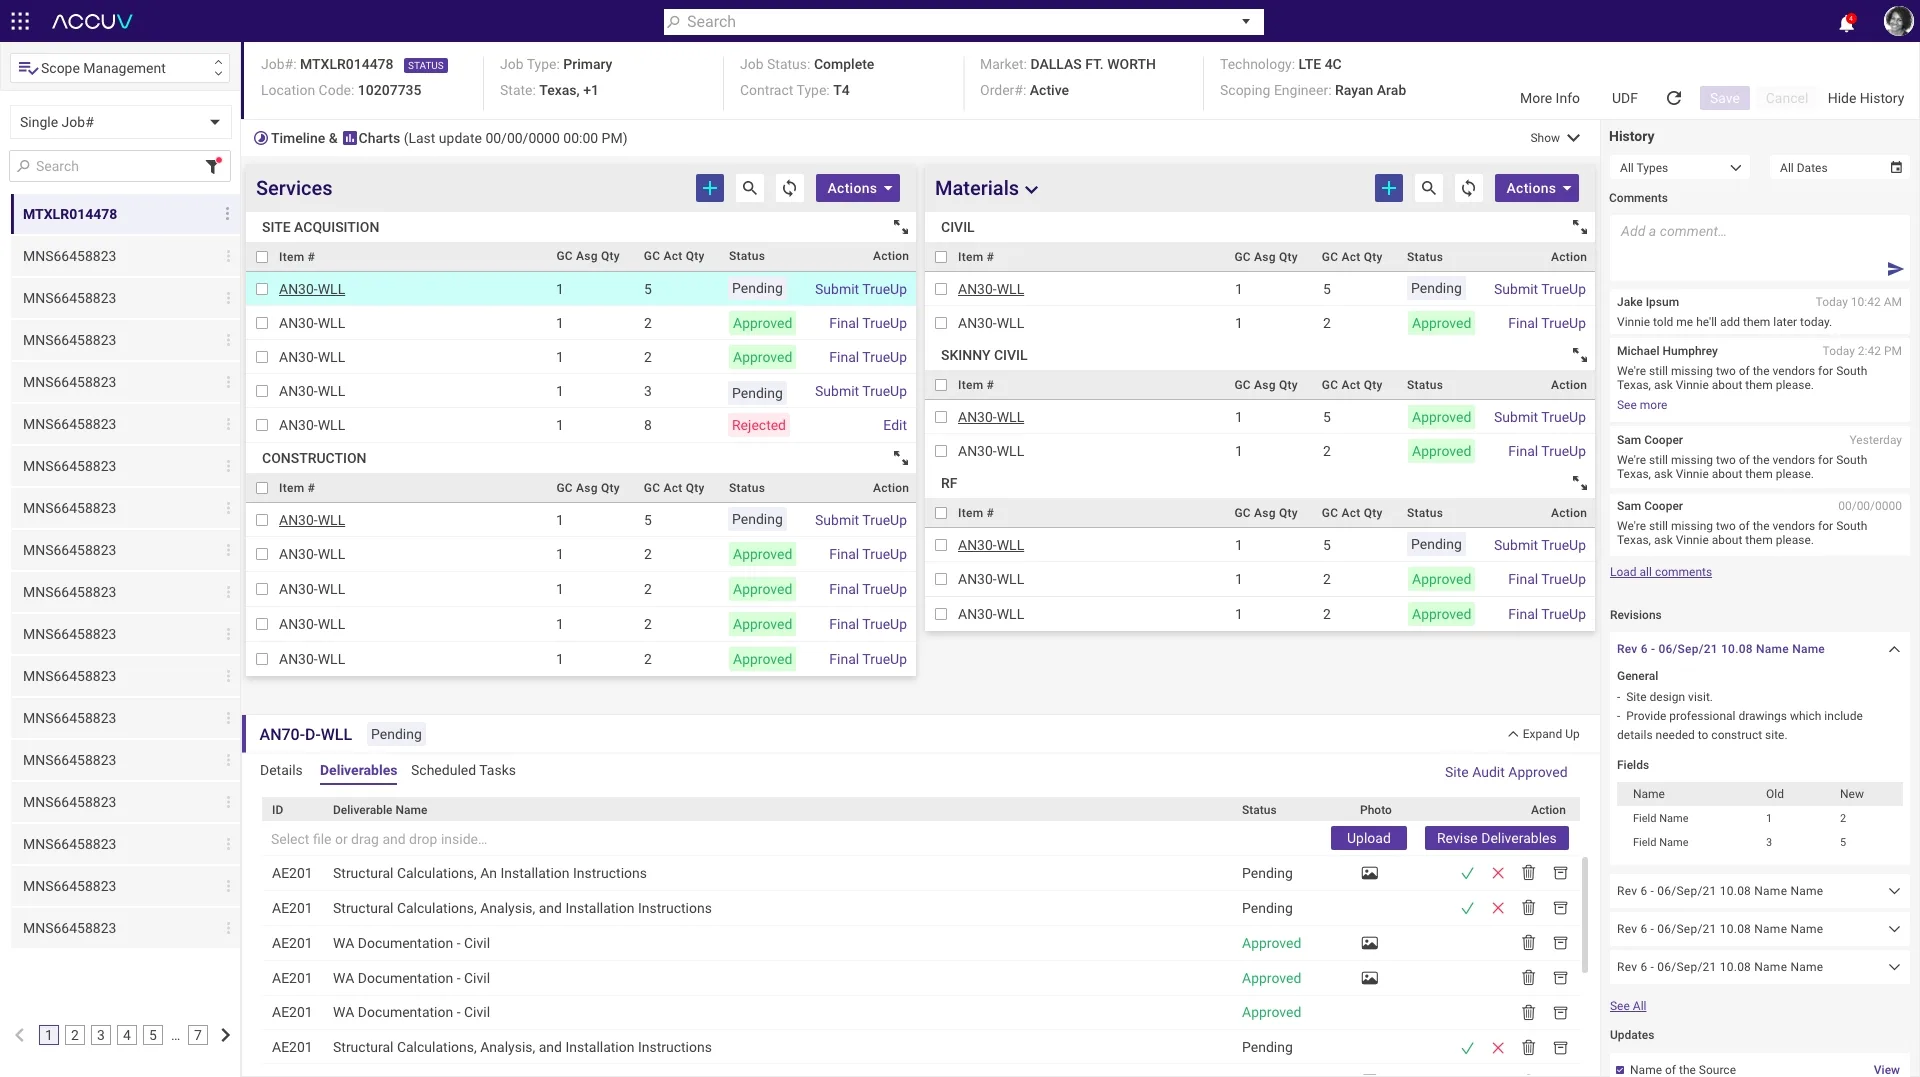The height and width of the screenshot is (1077, 1920).
Task: Open the Scope Management selector
Action: pos(120,68)
